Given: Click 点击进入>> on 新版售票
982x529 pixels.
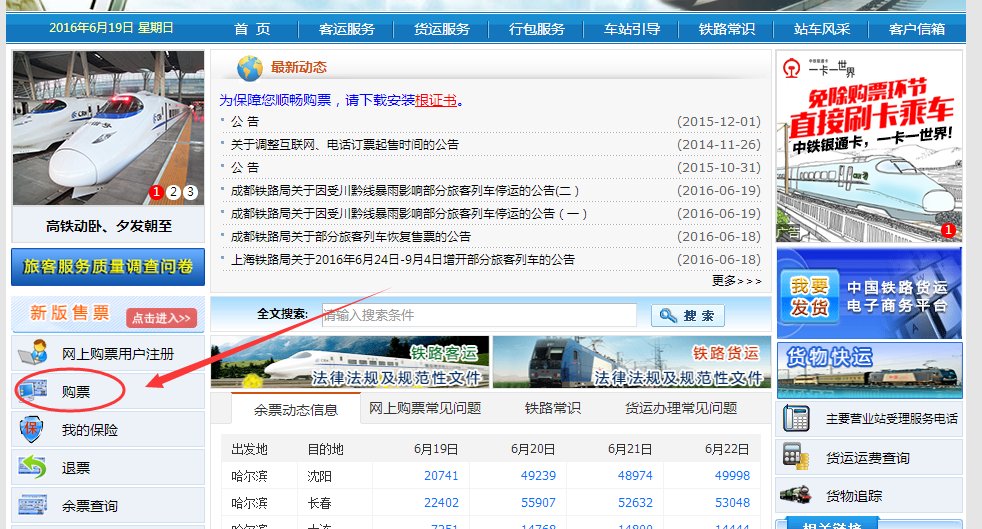Looking at the screenshot, I should (161, 318).
